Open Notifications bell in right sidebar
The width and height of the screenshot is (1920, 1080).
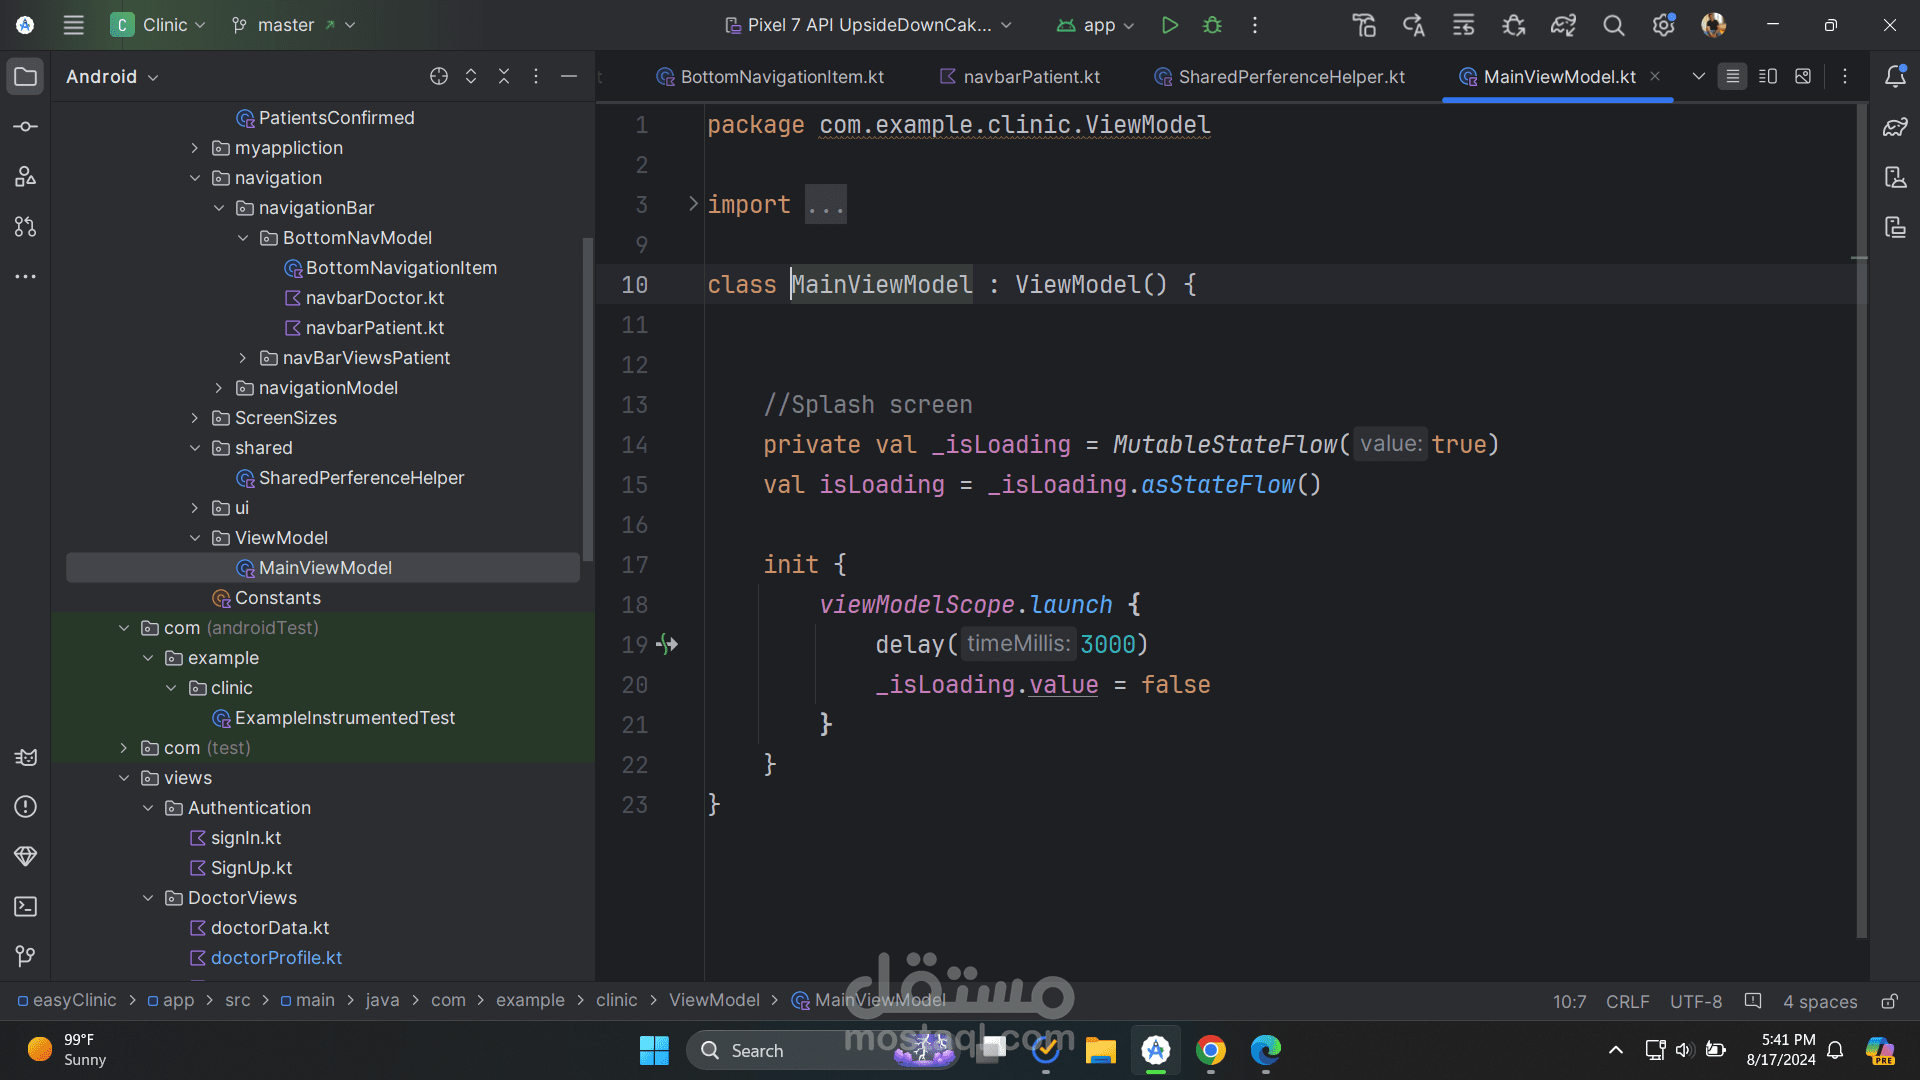(x=1895, y=77)
